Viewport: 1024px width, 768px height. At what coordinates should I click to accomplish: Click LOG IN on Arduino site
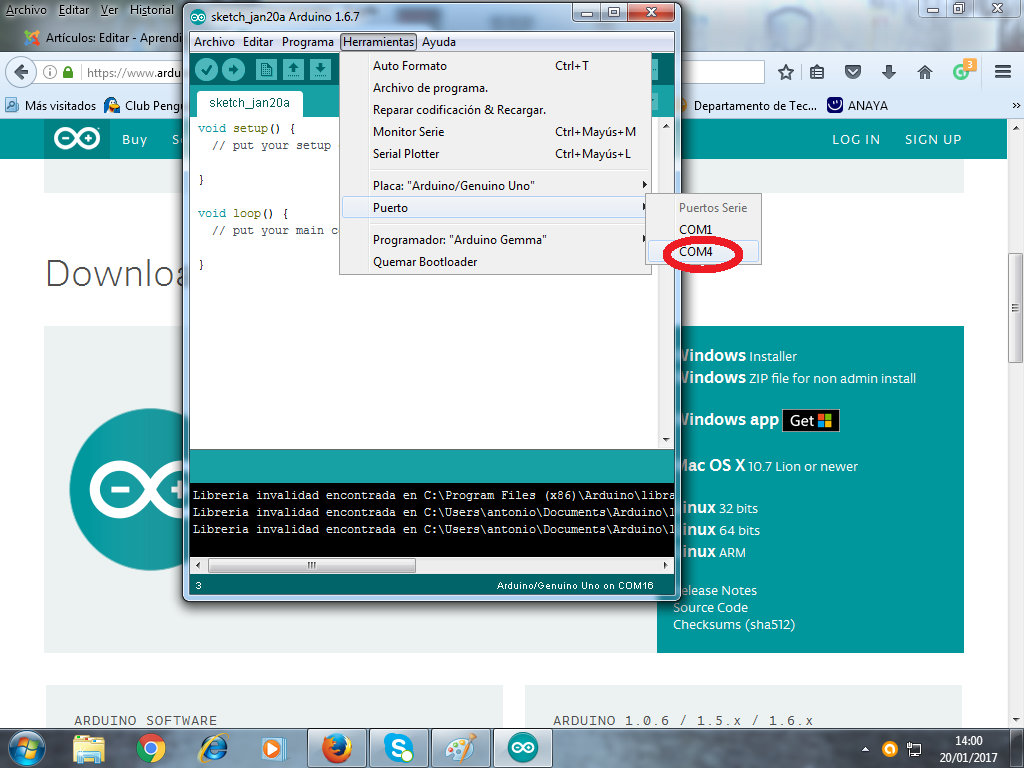pos(856,139)
